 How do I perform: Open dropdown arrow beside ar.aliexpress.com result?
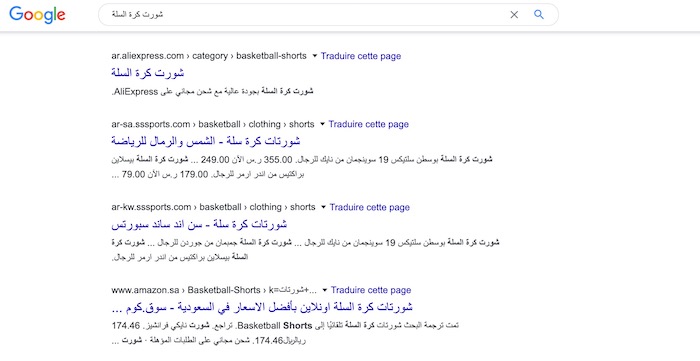coord(314,56)
